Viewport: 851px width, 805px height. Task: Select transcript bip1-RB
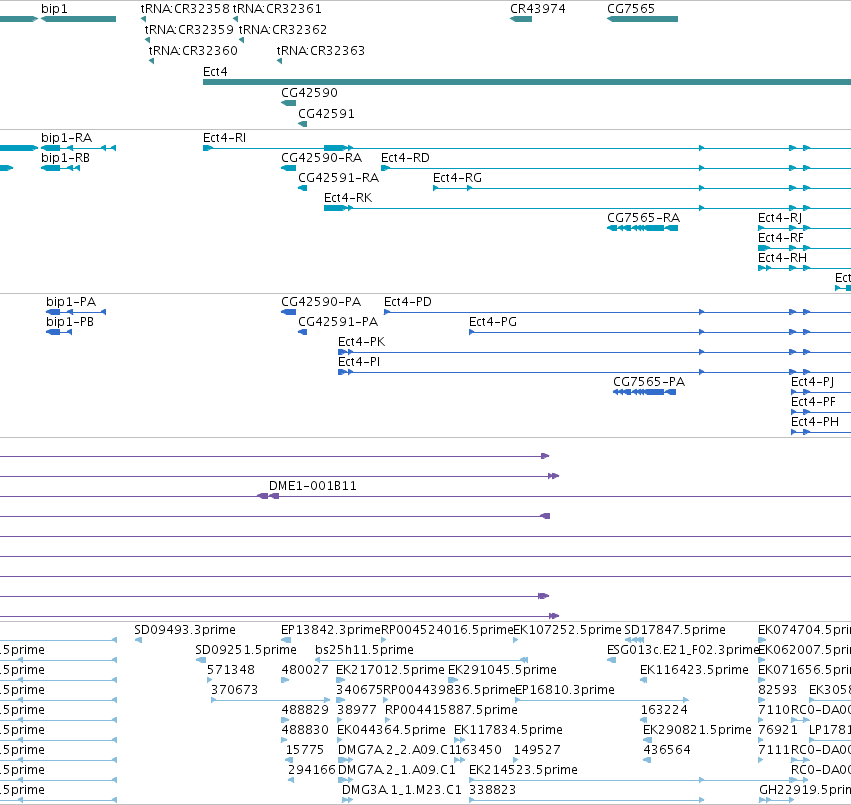pos(61,168)
